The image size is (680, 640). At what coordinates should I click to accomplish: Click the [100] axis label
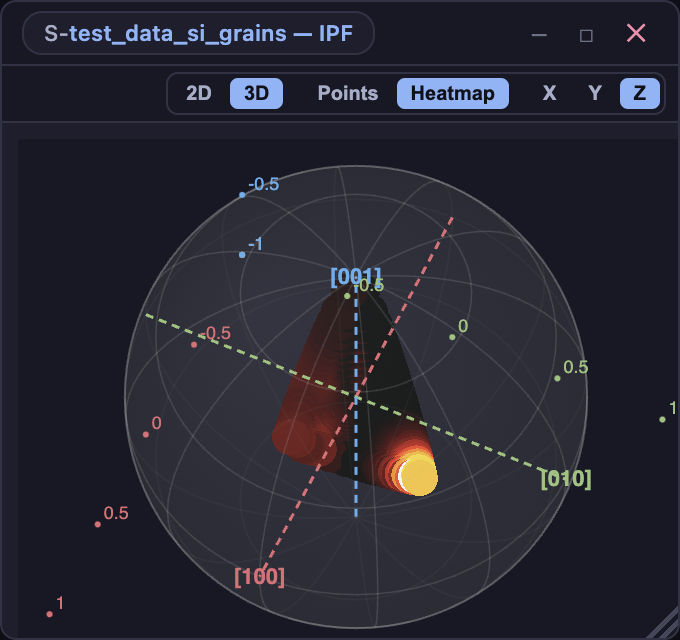(259, 577)
